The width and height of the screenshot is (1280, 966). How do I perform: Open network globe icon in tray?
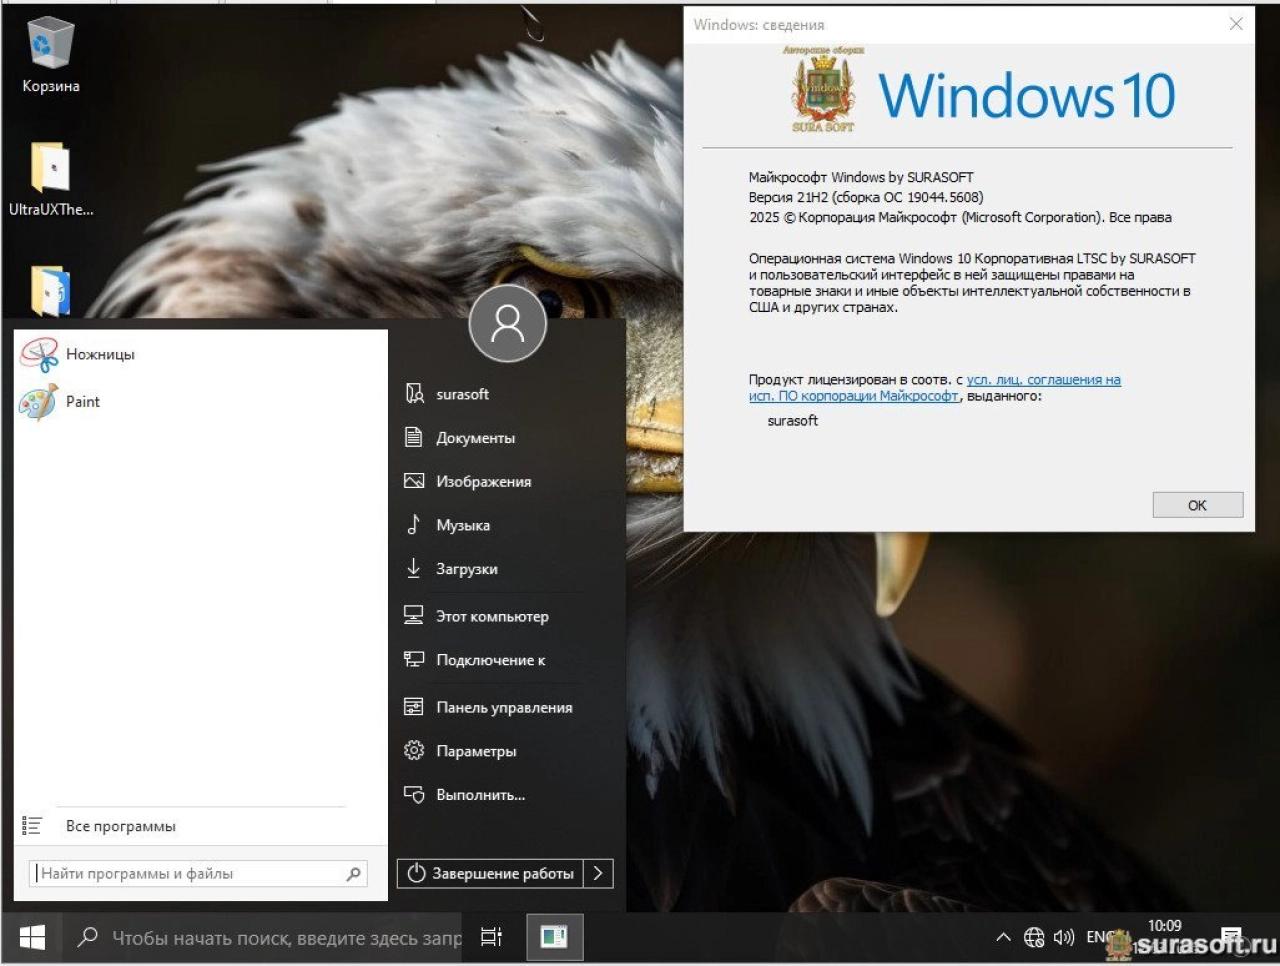1034,938
